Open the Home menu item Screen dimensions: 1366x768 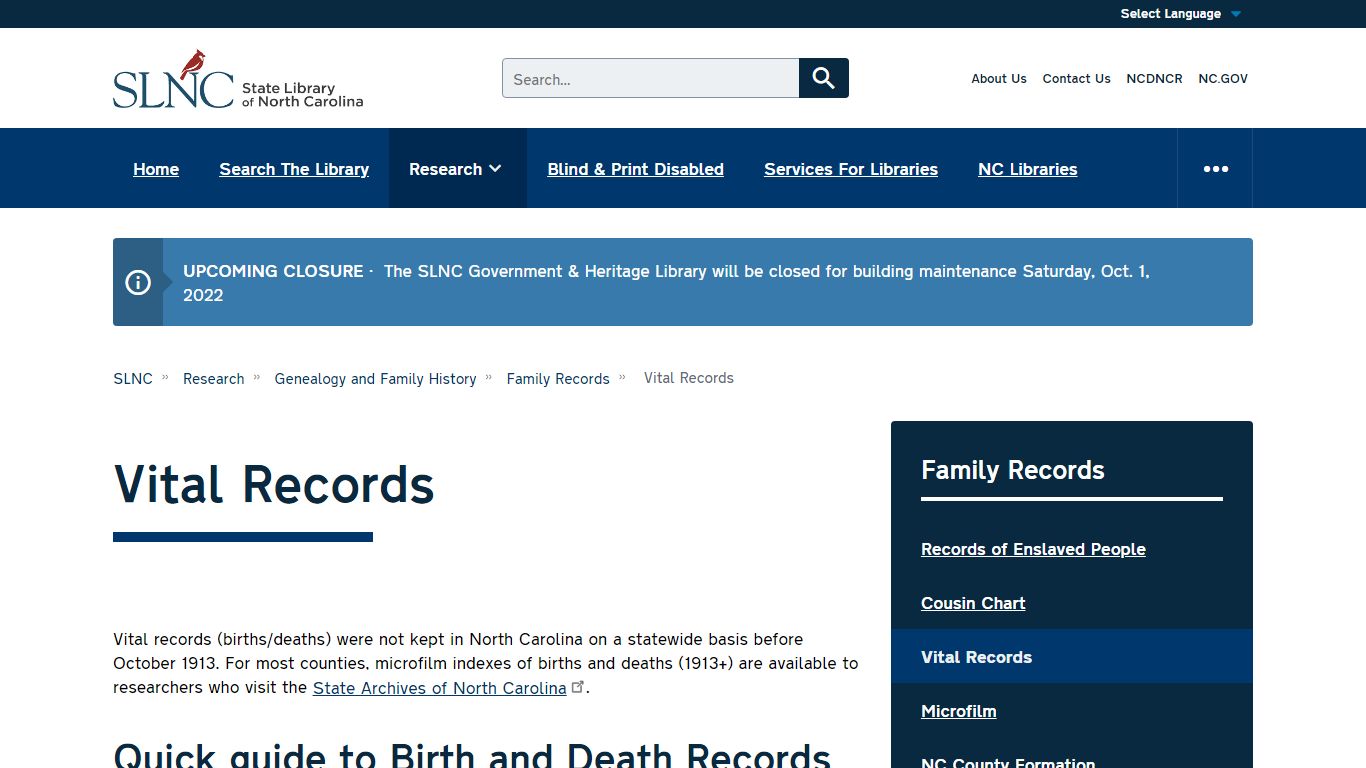coord(156,169)
